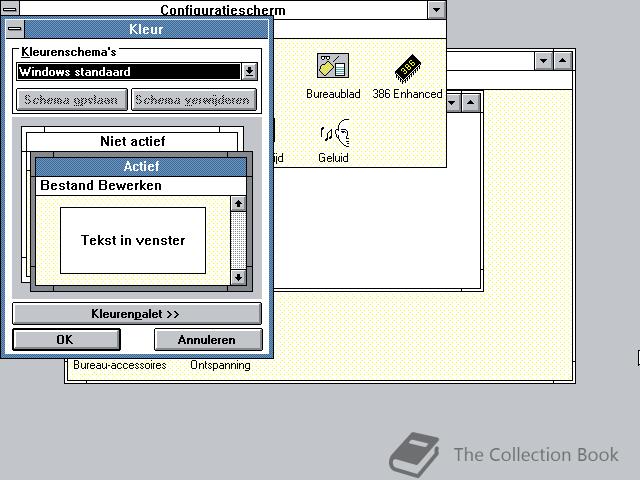Select the Bureau-accessoires group label

(x=120, y=365)
